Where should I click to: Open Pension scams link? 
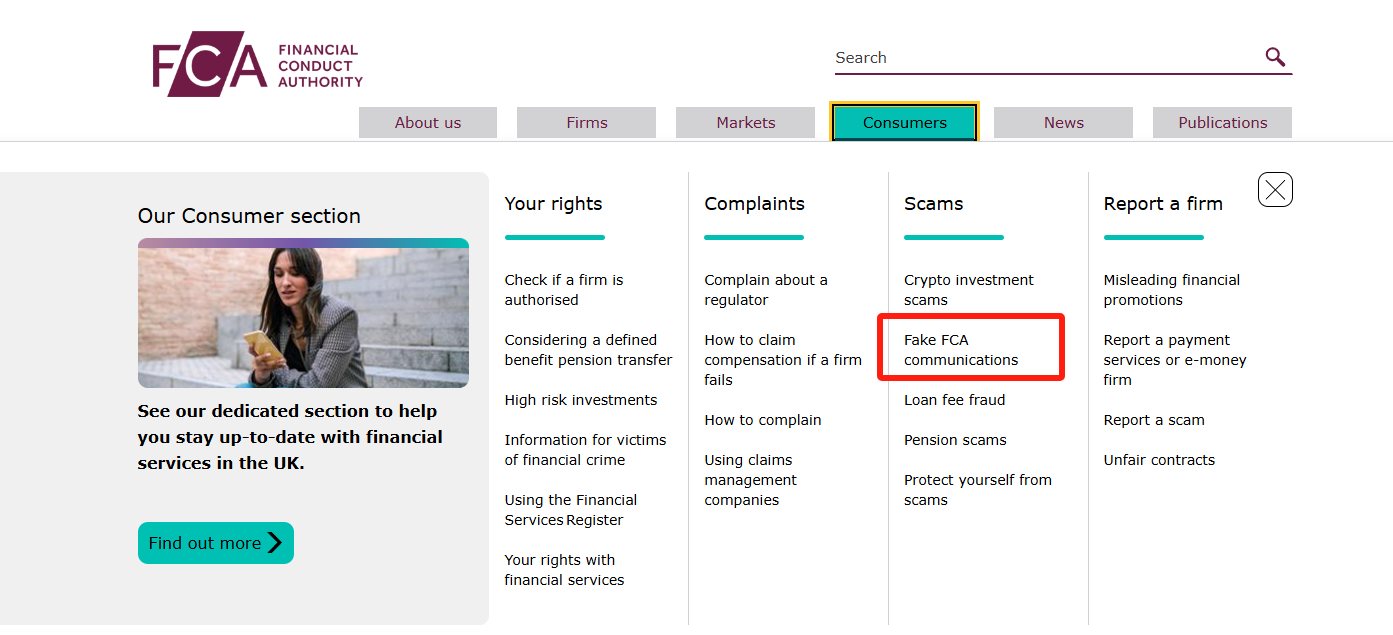955,440
